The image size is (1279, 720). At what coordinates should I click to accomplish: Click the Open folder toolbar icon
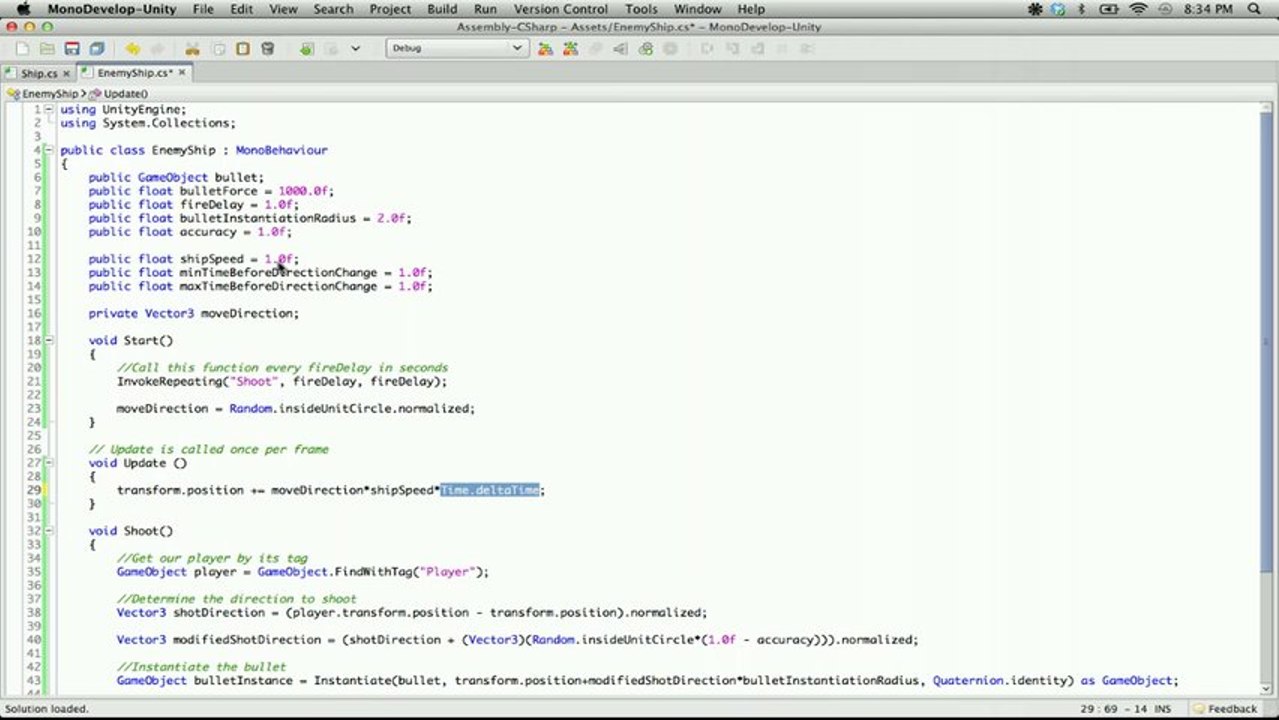(47, 48)
